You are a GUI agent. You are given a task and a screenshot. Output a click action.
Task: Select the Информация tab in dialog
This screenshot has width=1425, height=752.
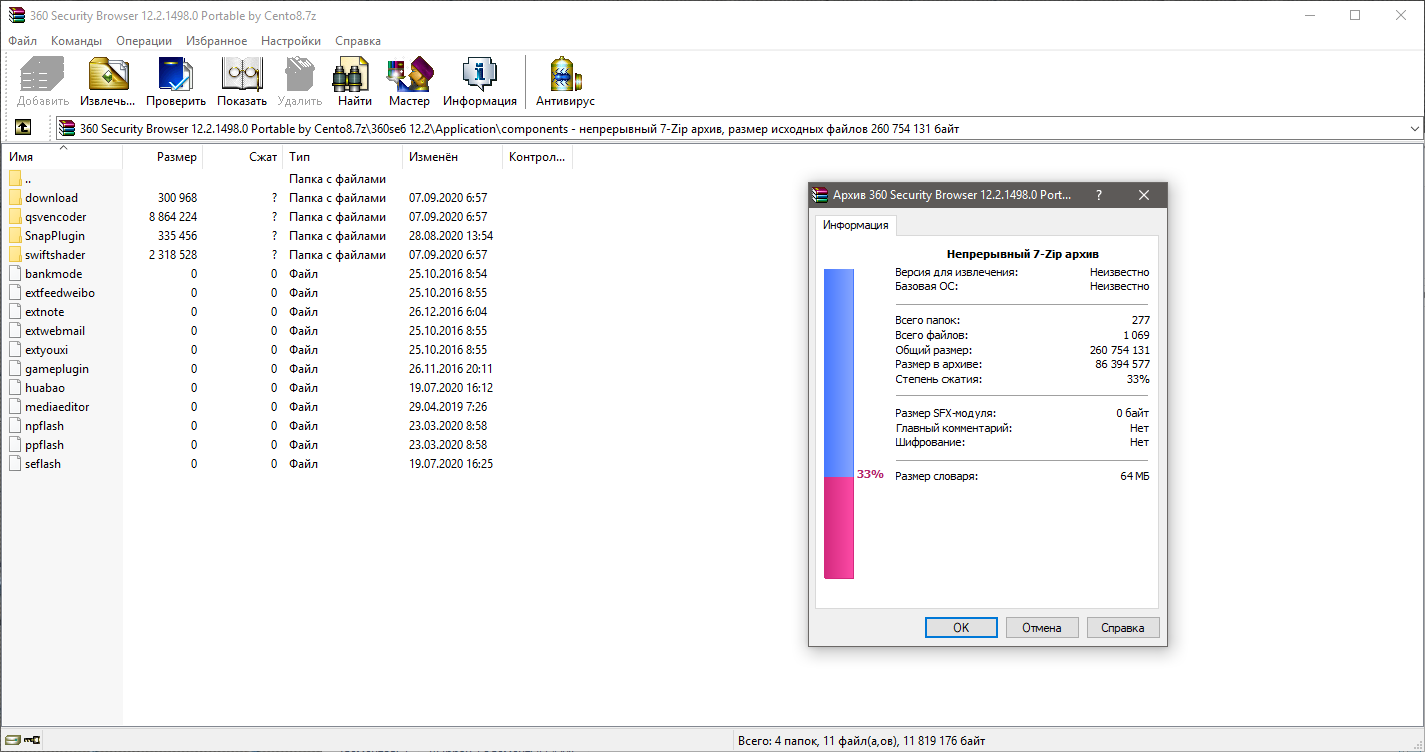click(x=855, y=225)
